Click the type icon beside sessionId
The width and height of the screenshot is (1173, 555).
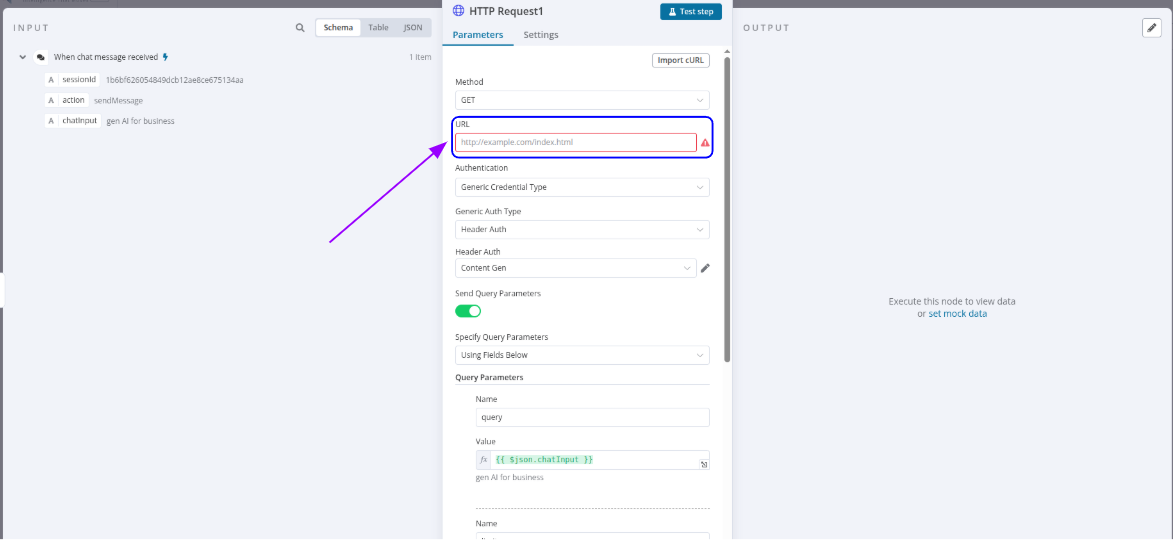(x=51, y=79)
